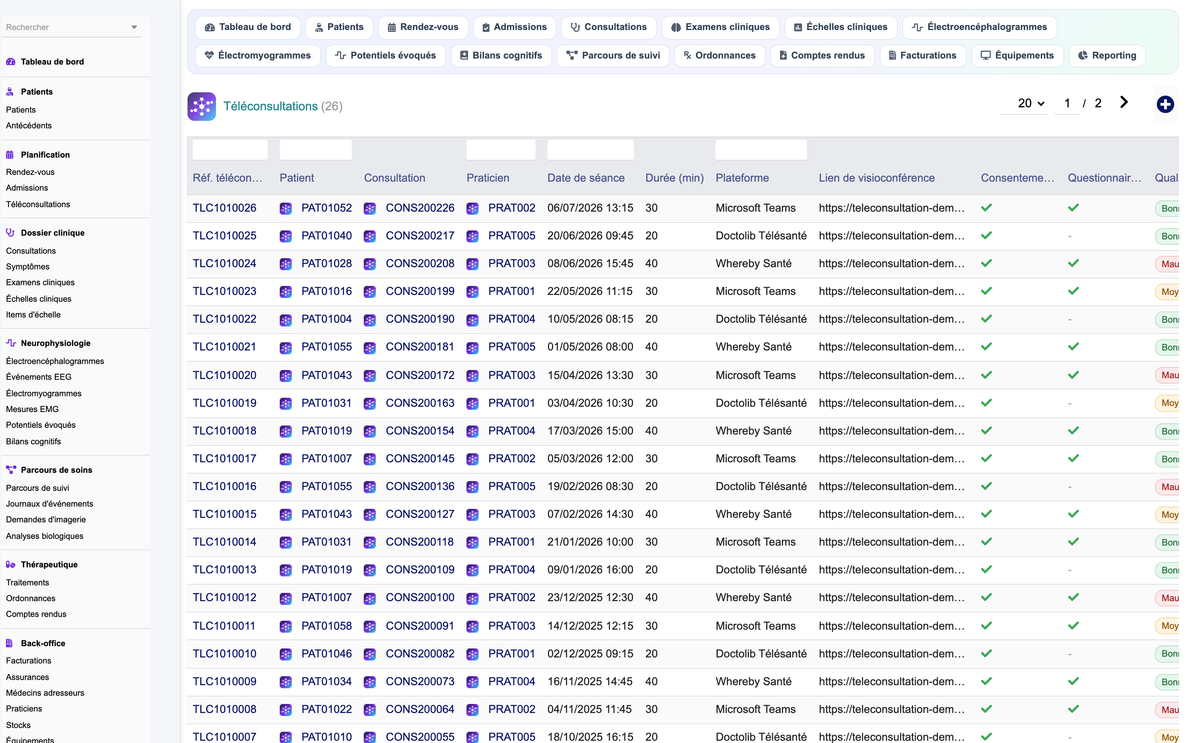
Task: Click the Back-office icon in sidebar
Action: click(10, 644)
